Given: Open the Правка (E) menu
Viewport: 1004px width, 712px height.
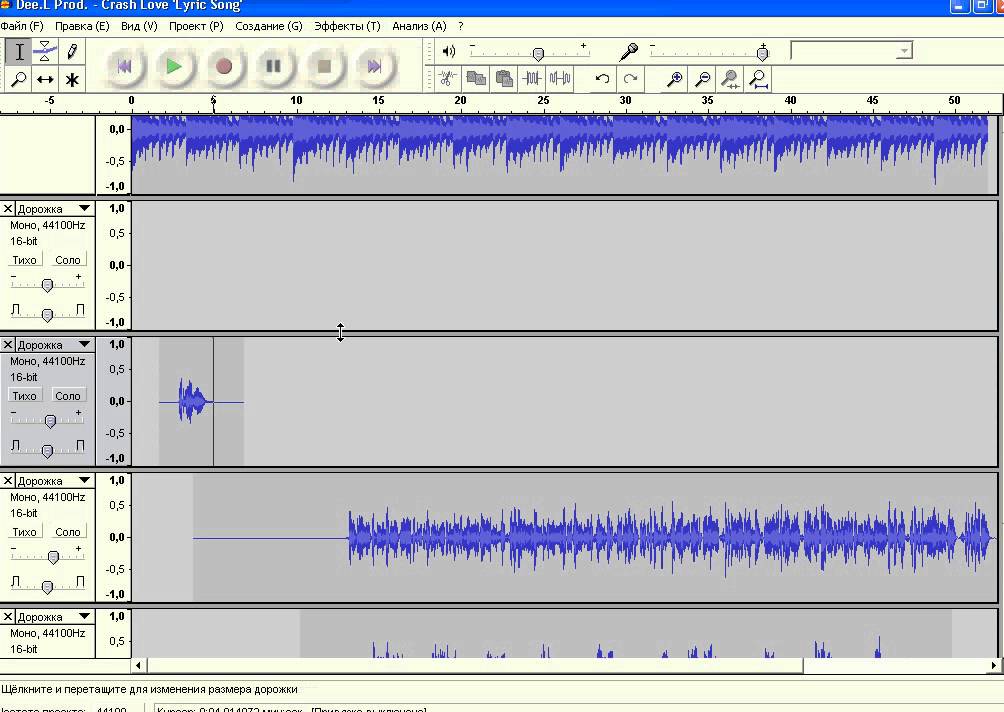Looking at the screenshot, I should tap(82, 26).
